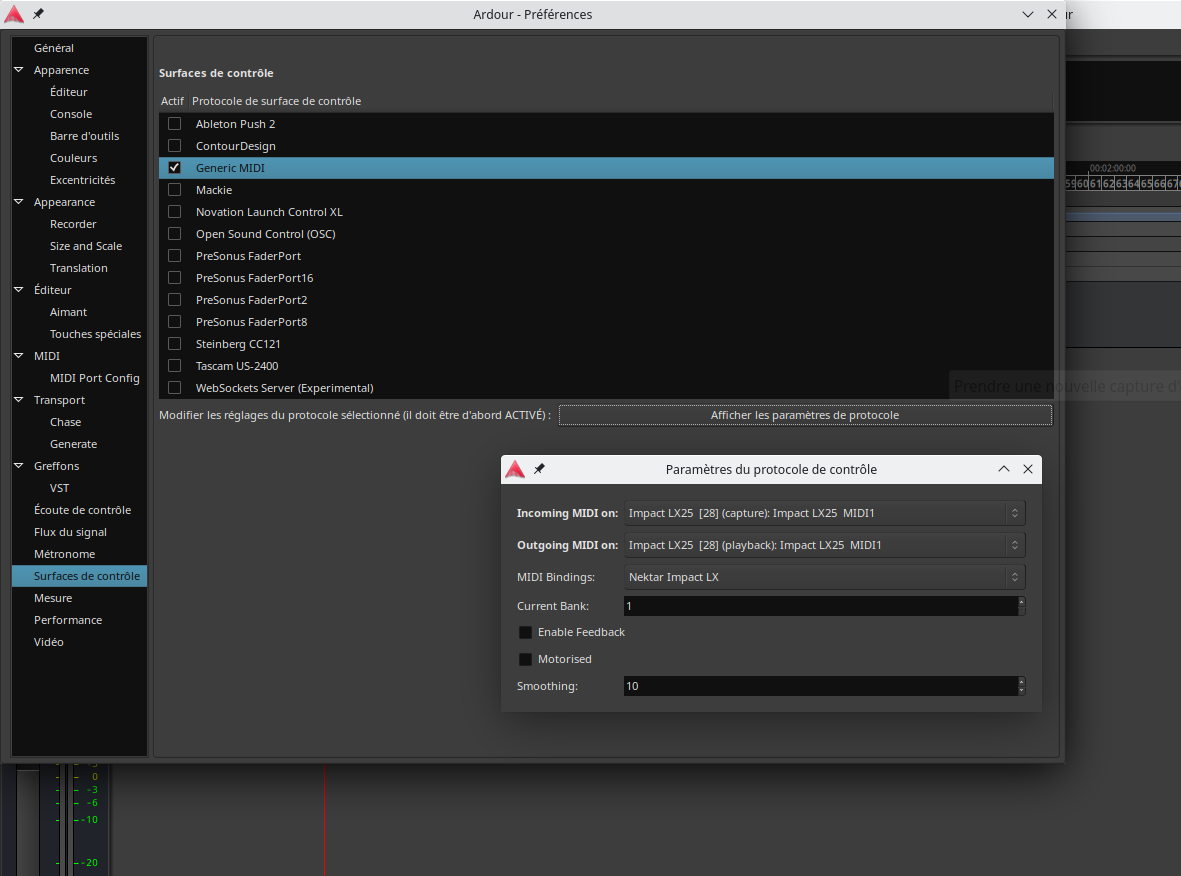Open the Général preferences page

pyautogui.click(x=53, y=47)
